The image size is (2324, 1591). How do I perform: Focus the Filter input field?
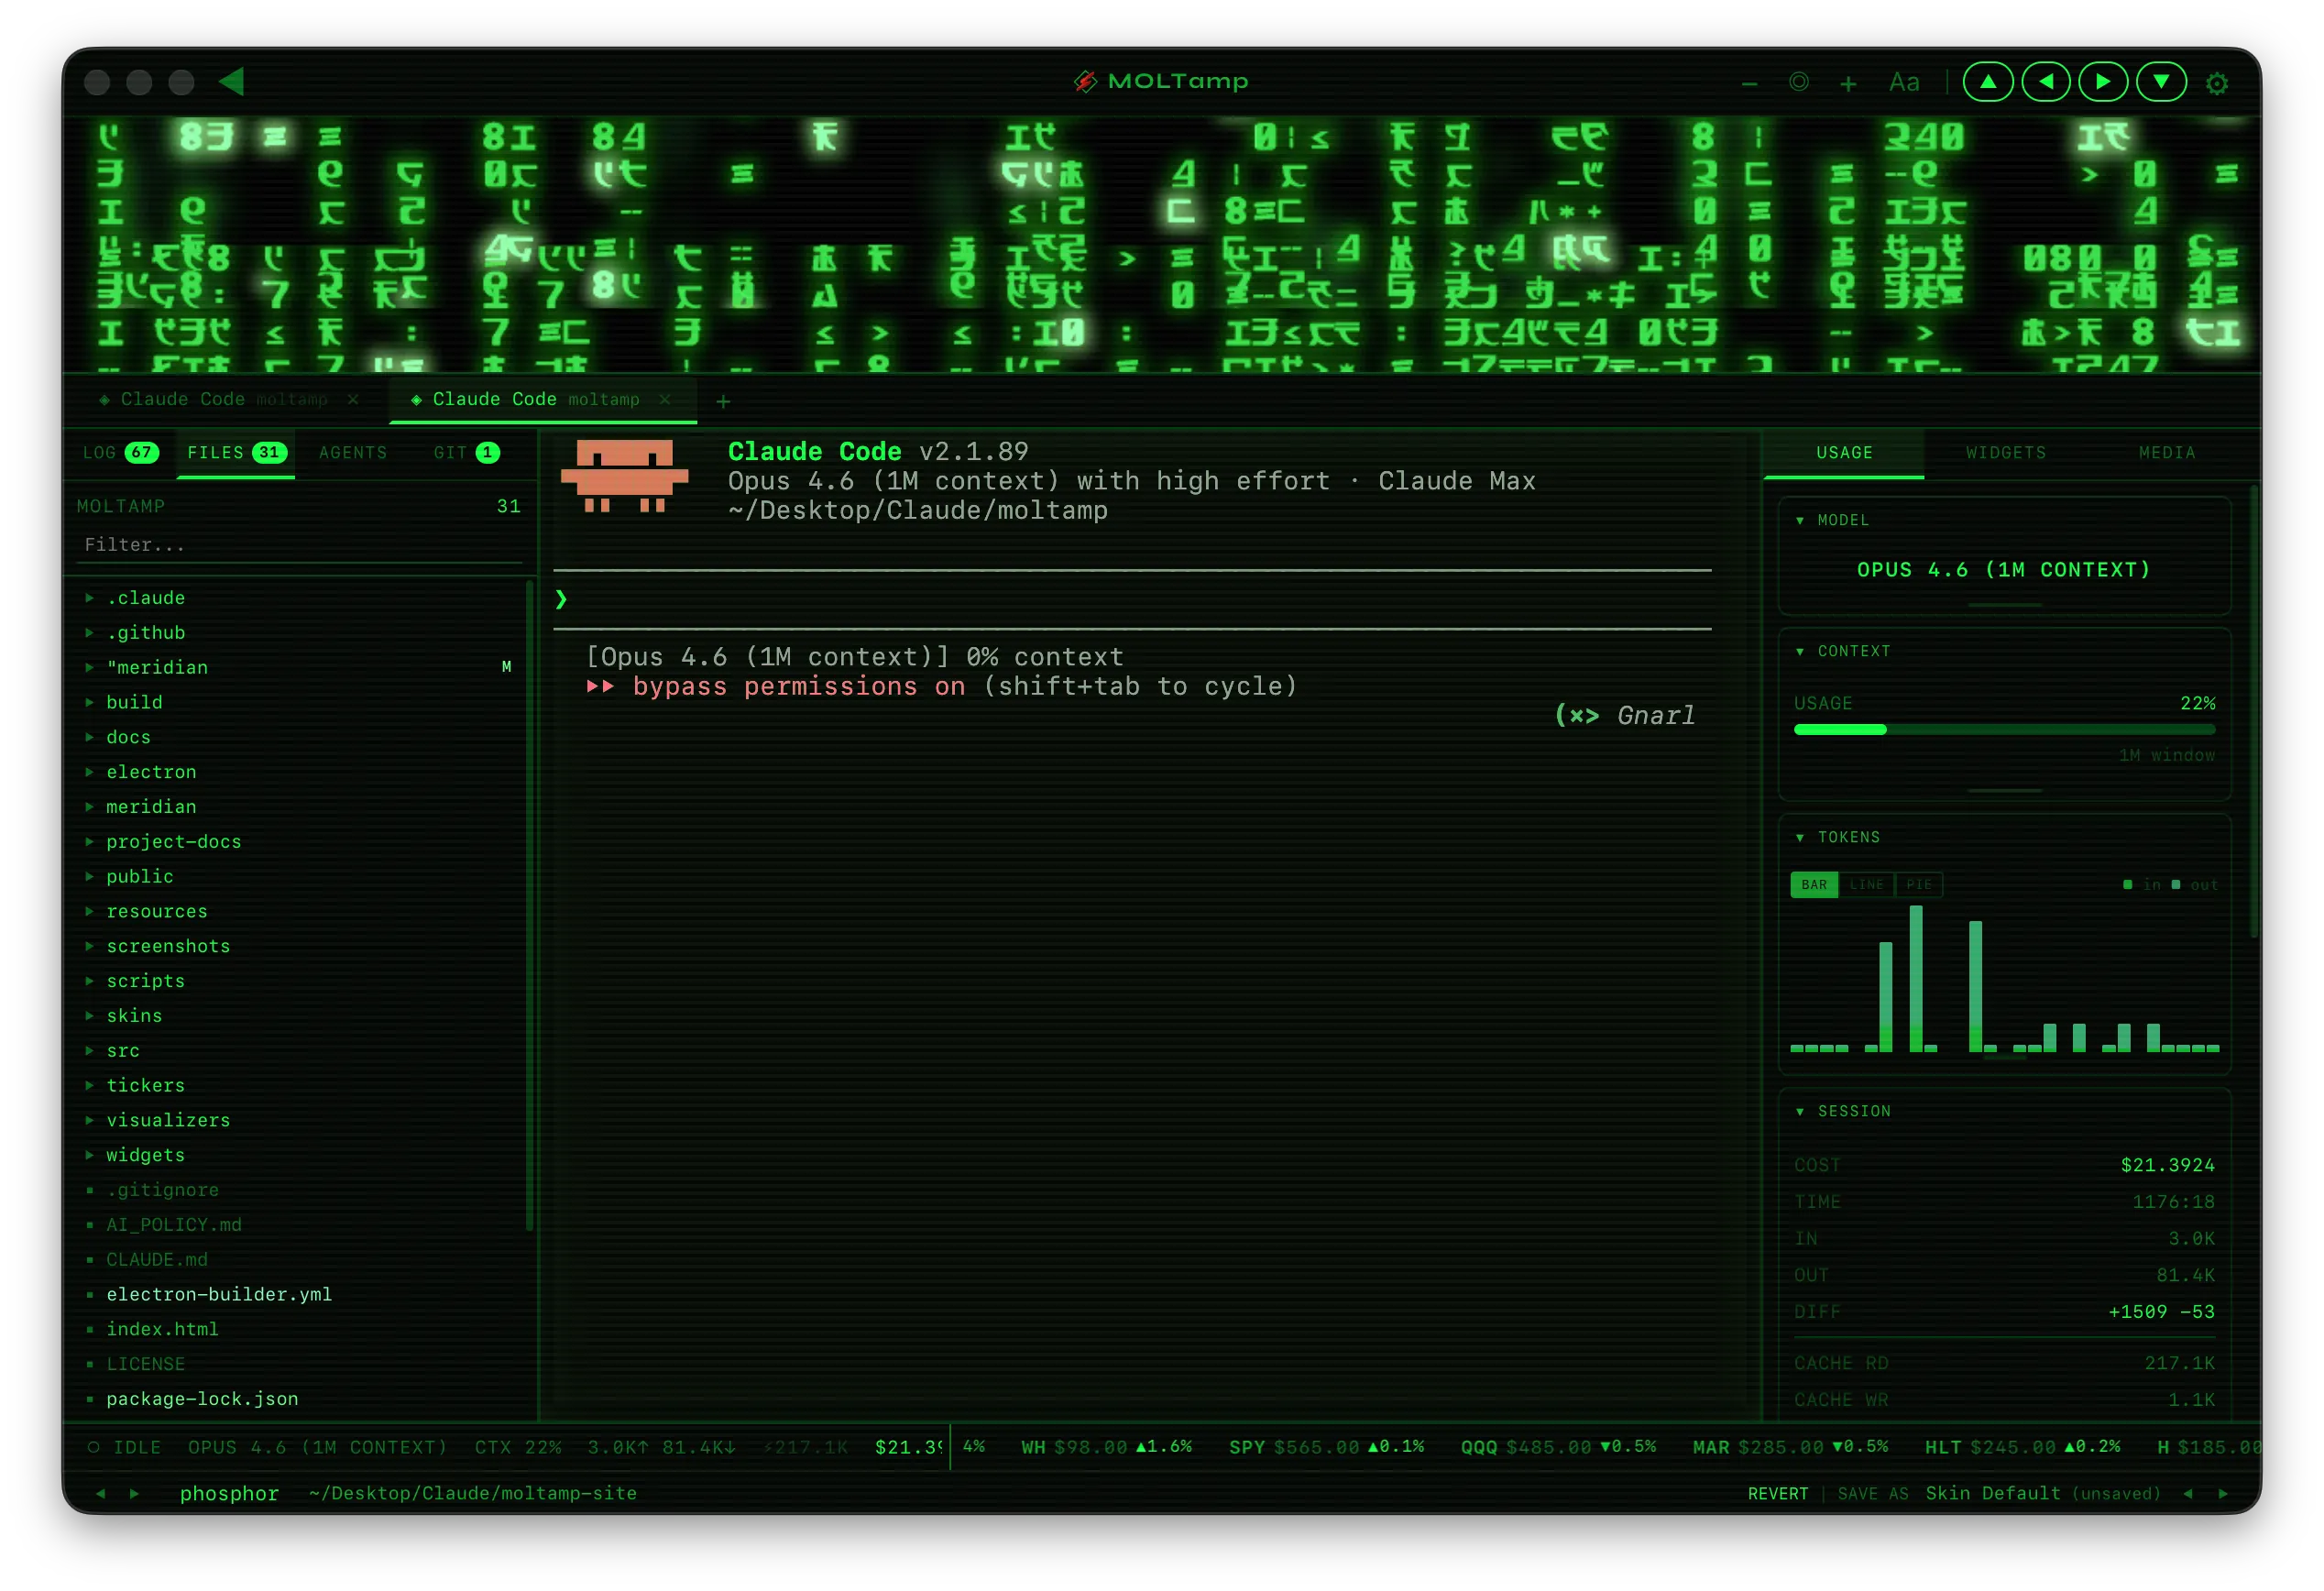pos(300,545)
